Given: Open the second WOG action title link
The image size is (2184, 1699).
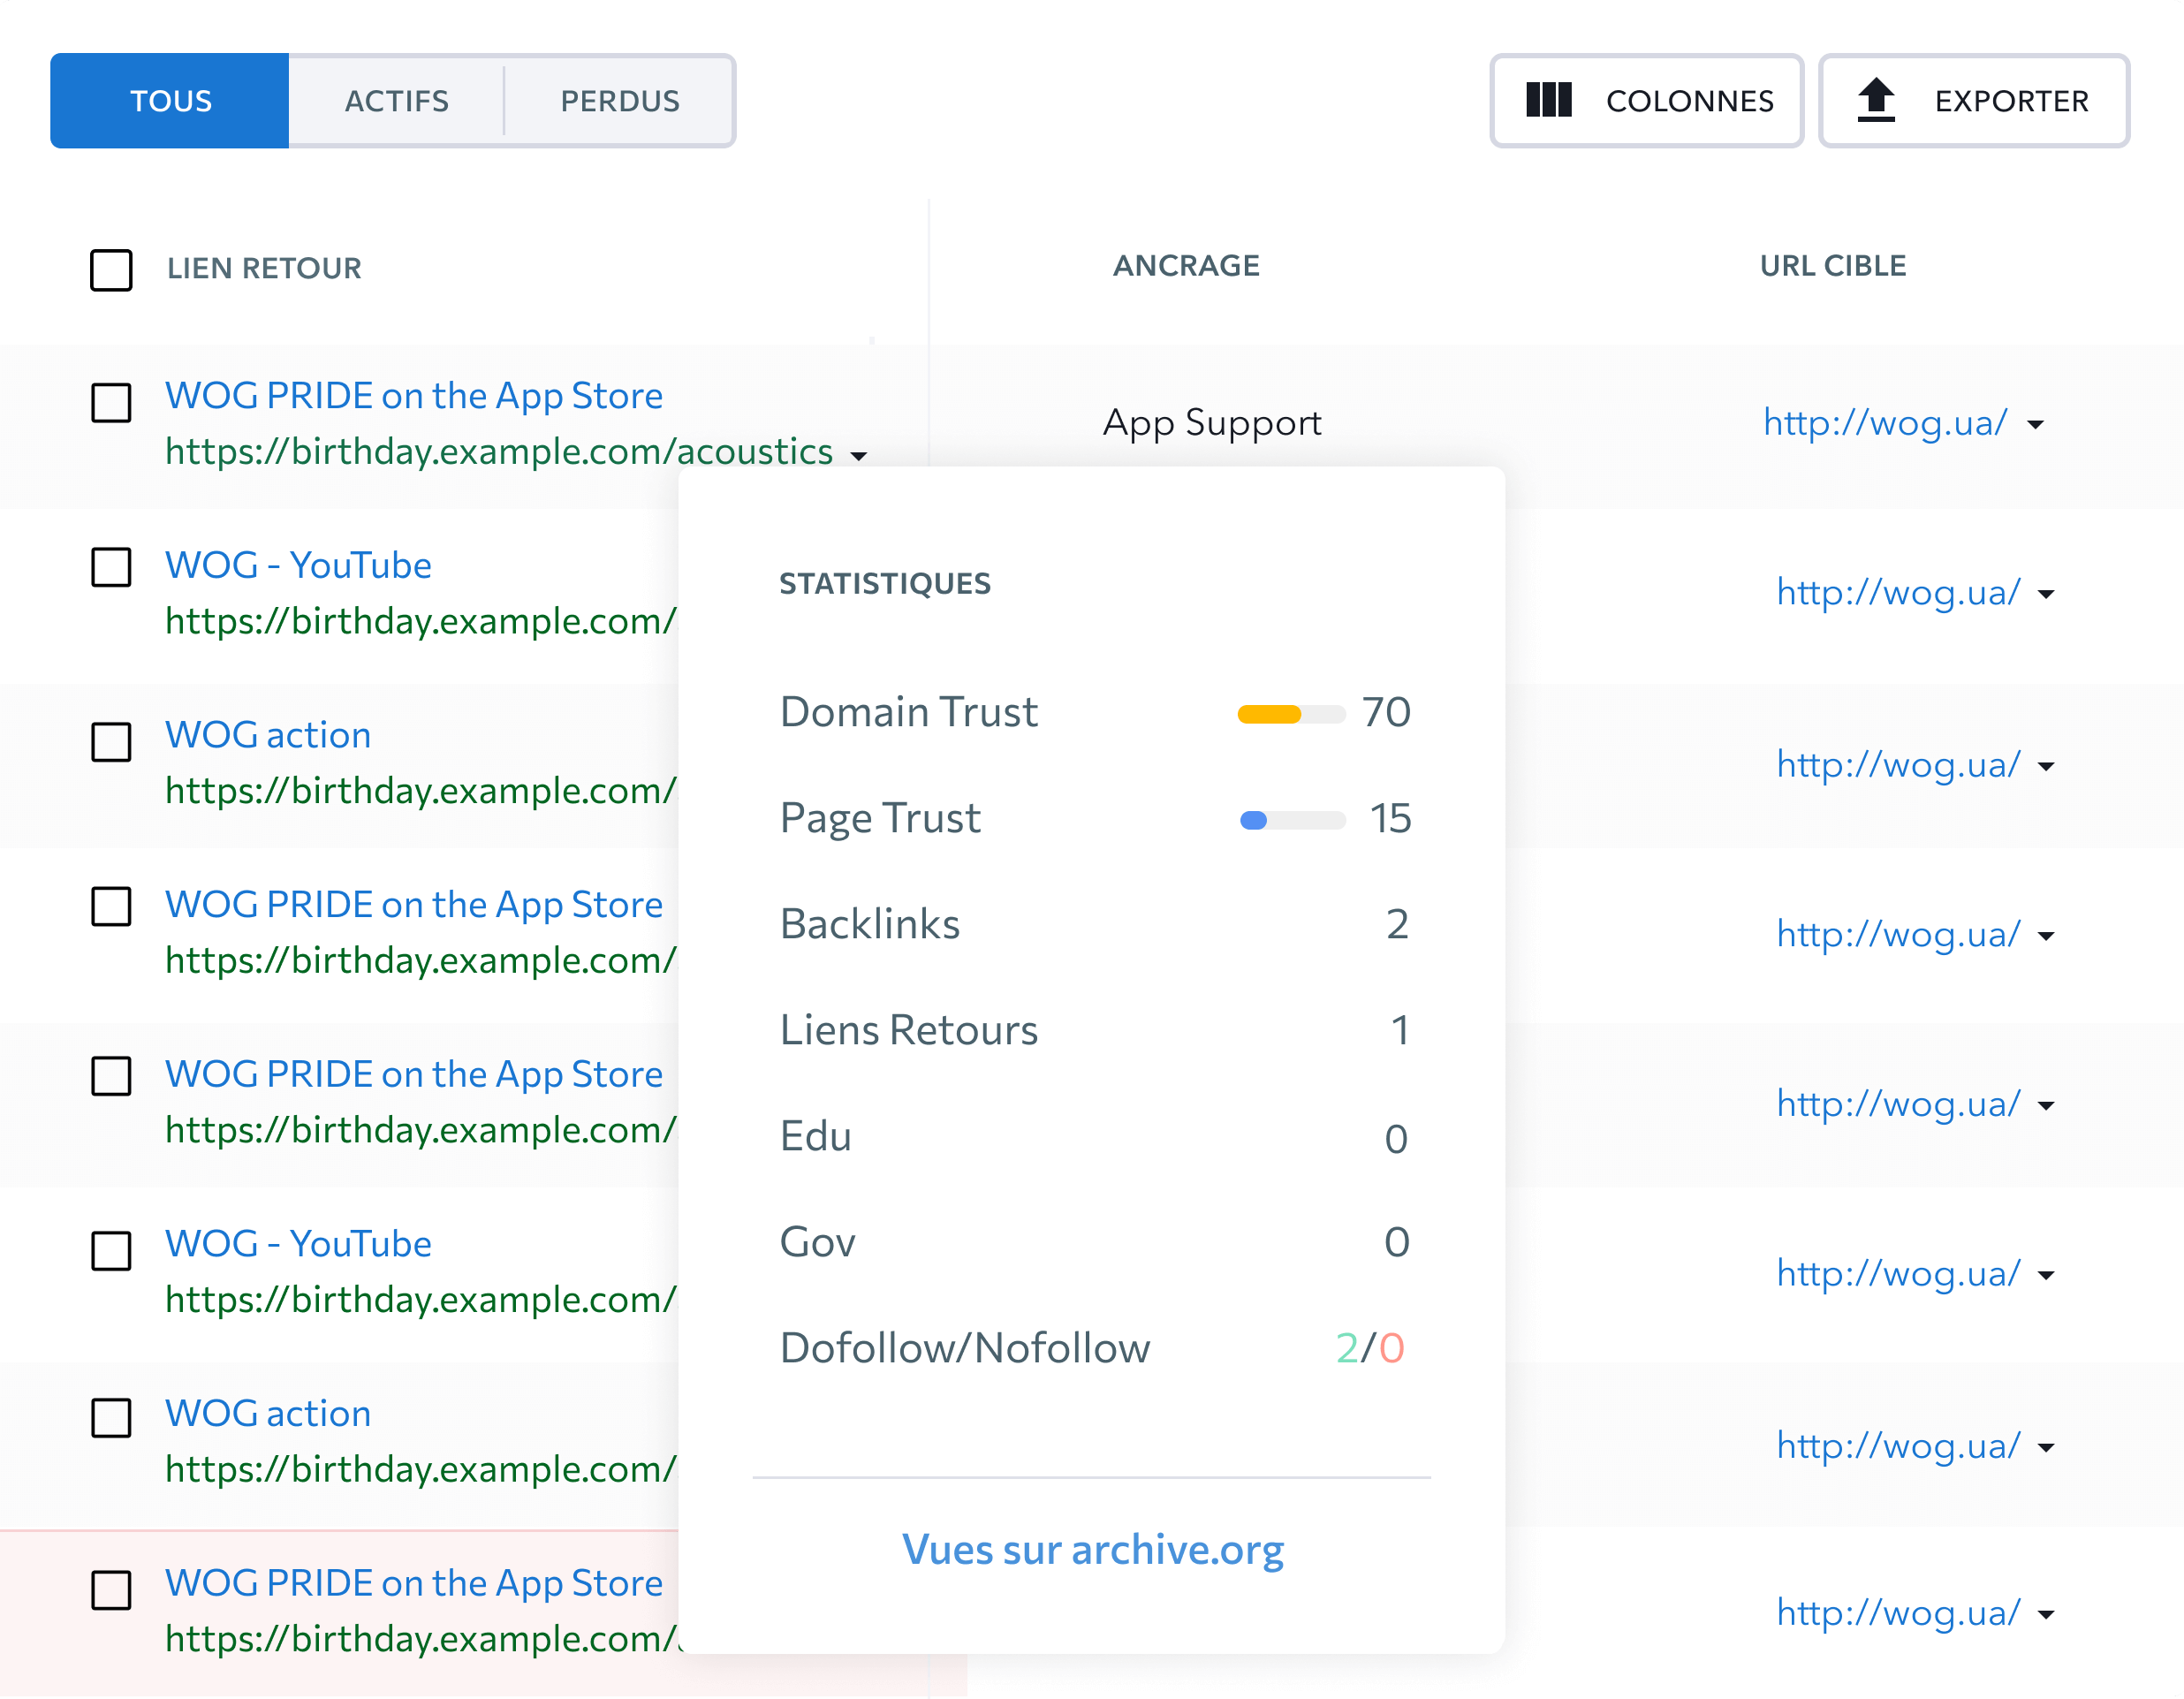Looking at the screenshot, I should (x=268, y=1414).
